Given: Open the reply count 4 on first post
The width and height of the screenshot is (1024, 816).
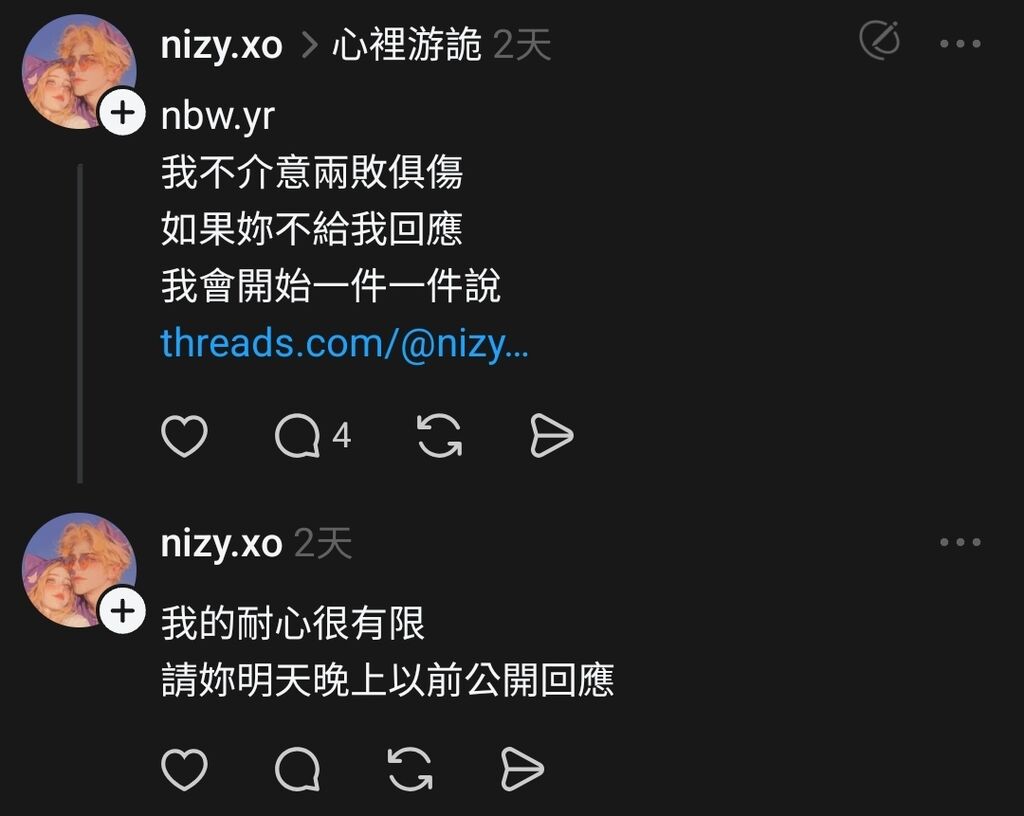Looking at the screenshot, I should [342, 435].
